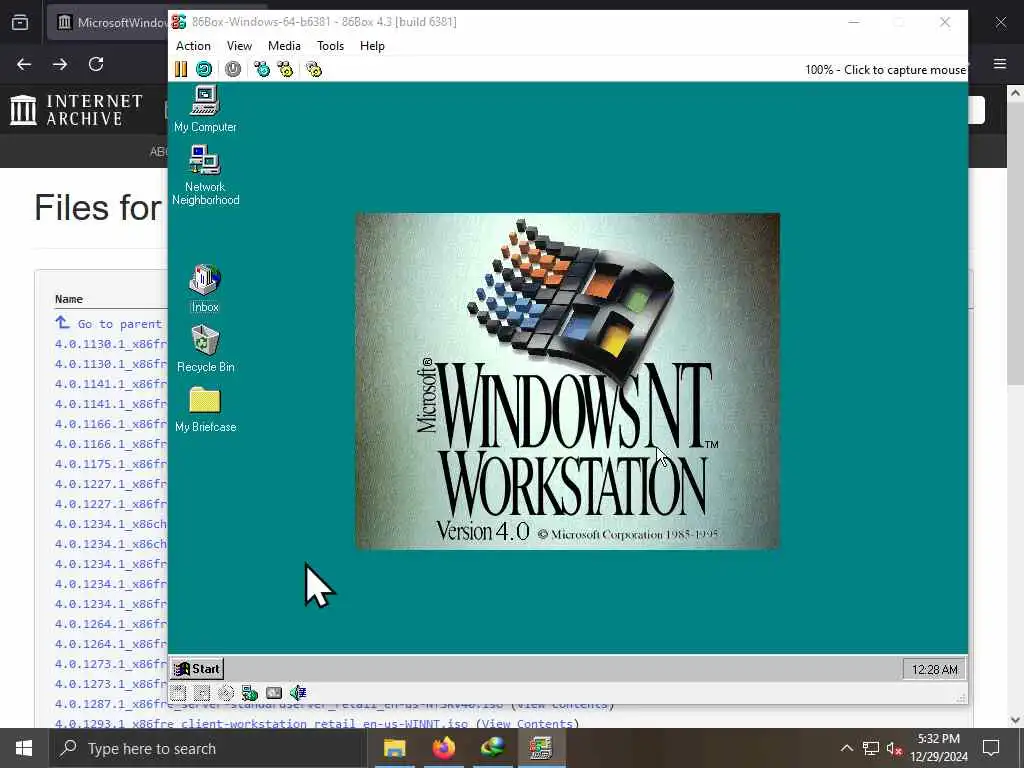Click the host clock showing 5:32 PM
The width and height of the screenshot is (1024, 768).
coord(938,739)
